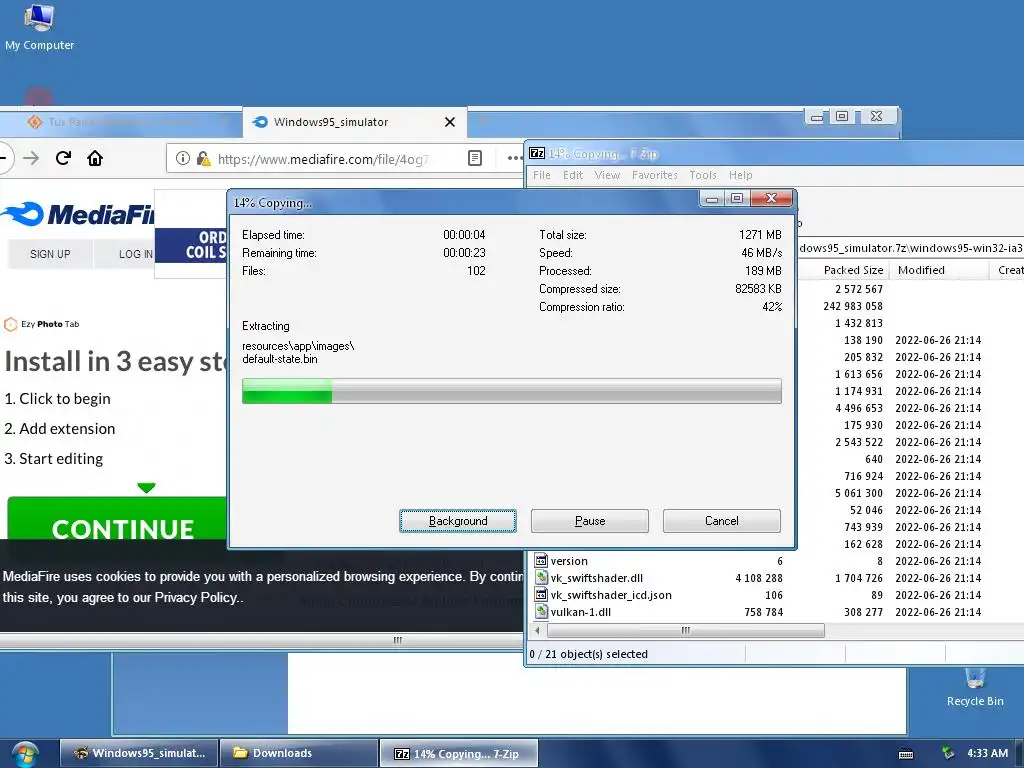
Task: Click status text 0 / 21 object(s) selected
Action: 588,654
